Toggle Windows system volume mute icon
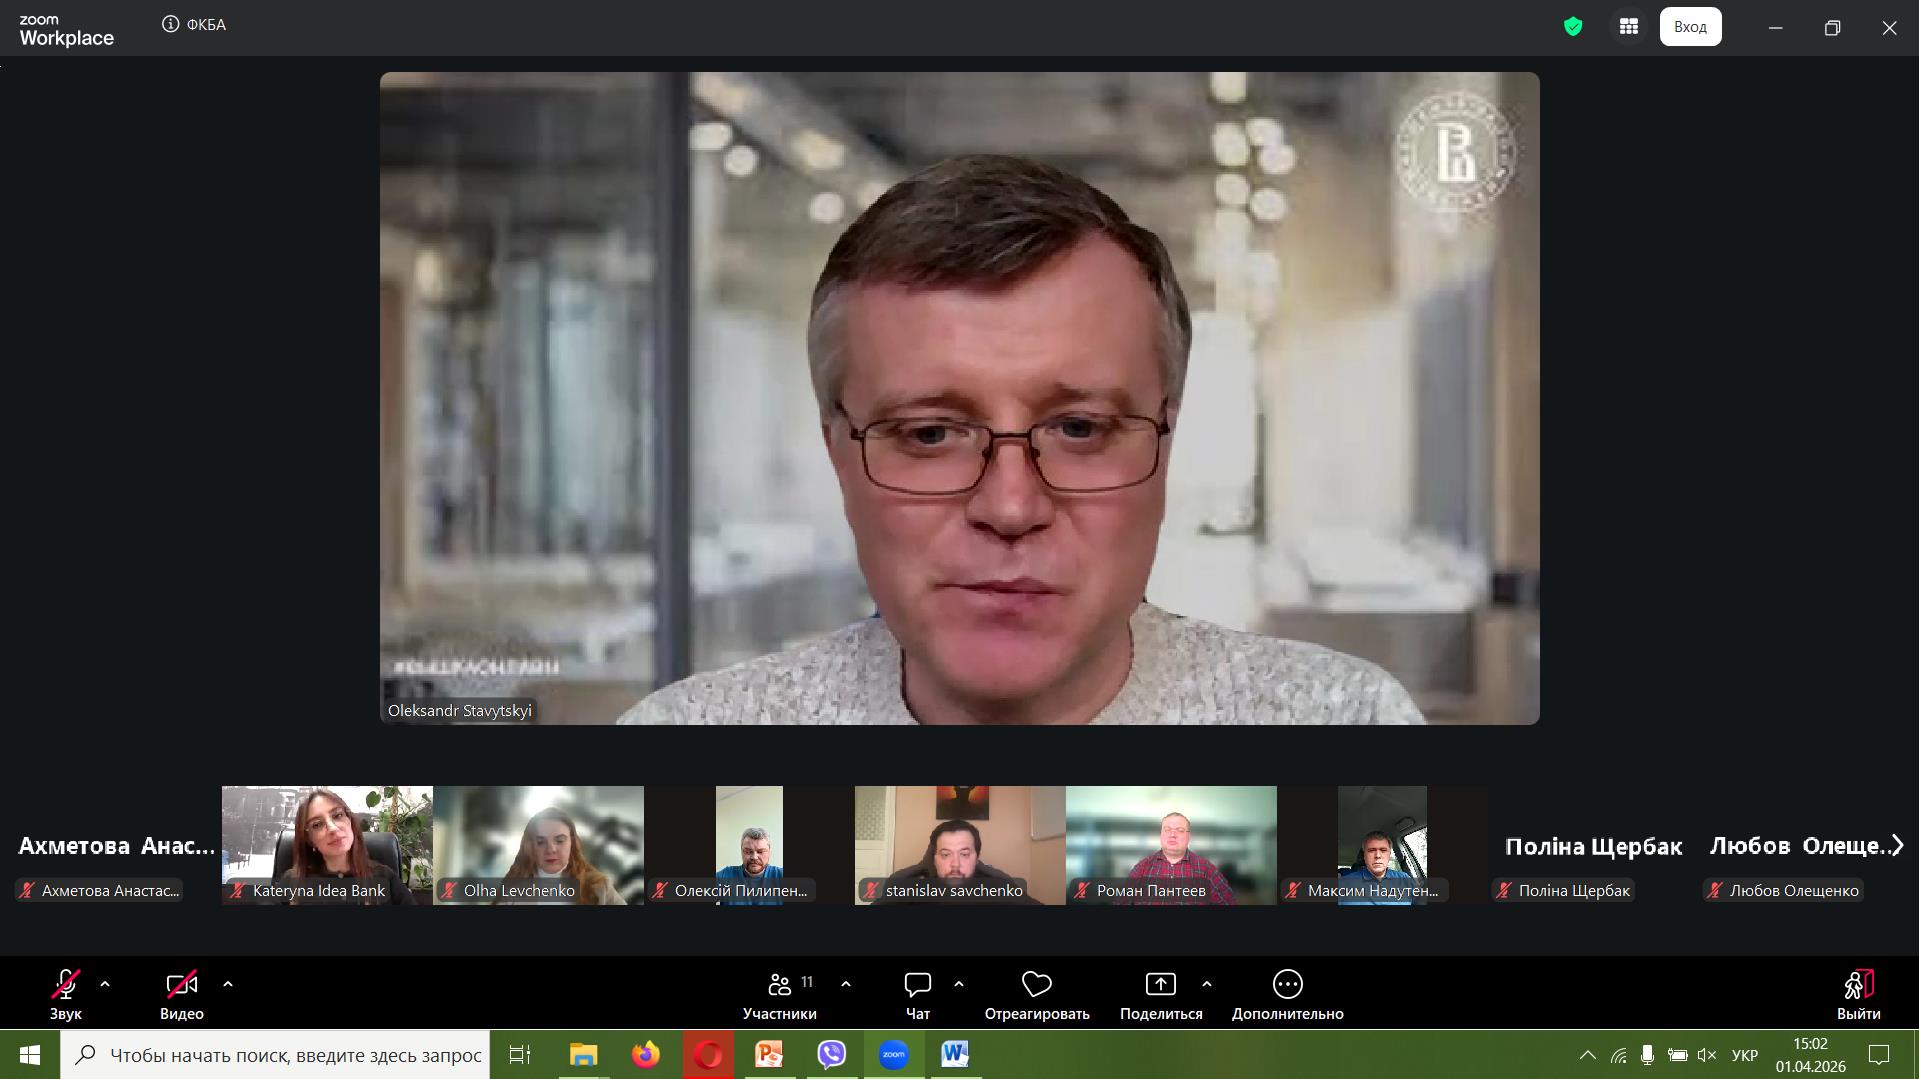Viewport: 1919px width, 1079px height. 1707,1055
